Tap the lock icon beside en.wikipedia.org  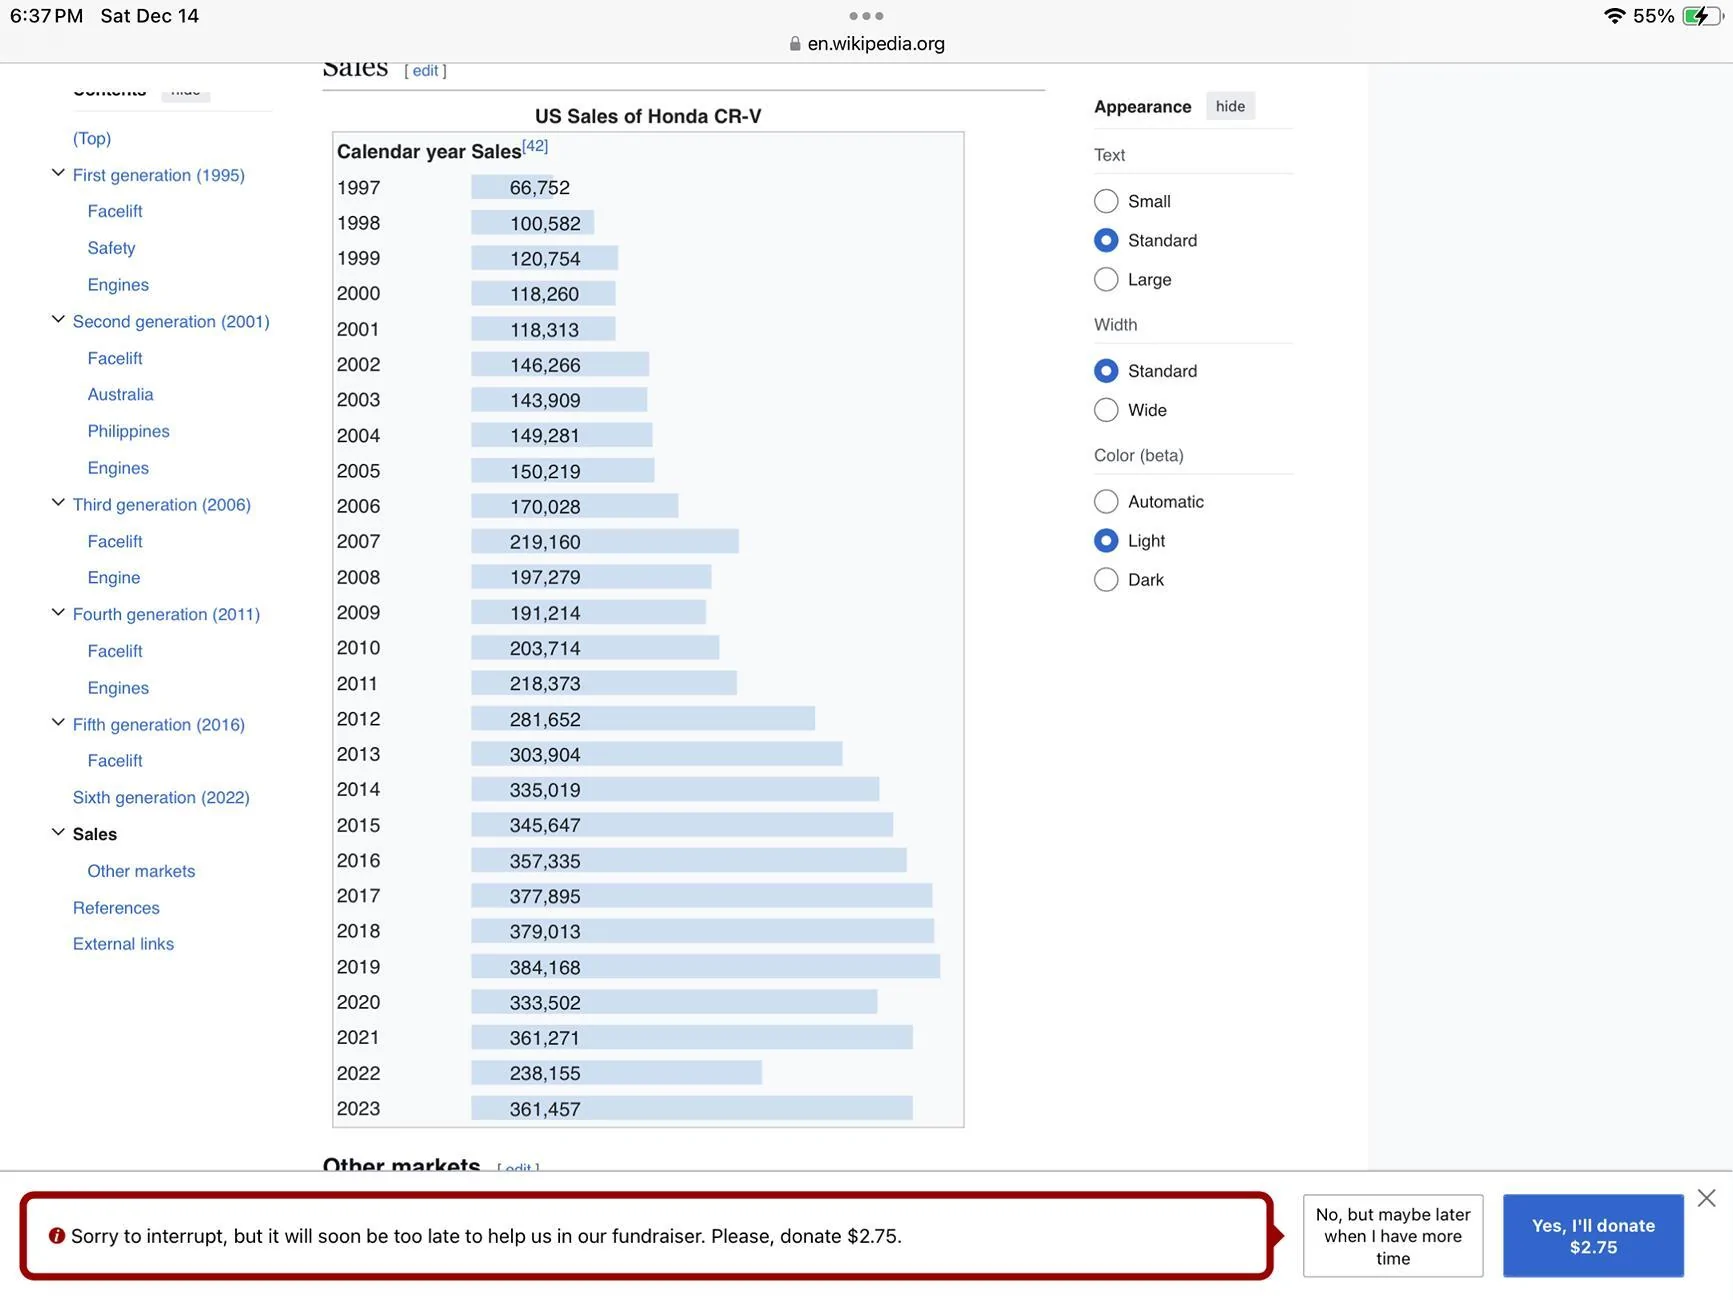795,44
